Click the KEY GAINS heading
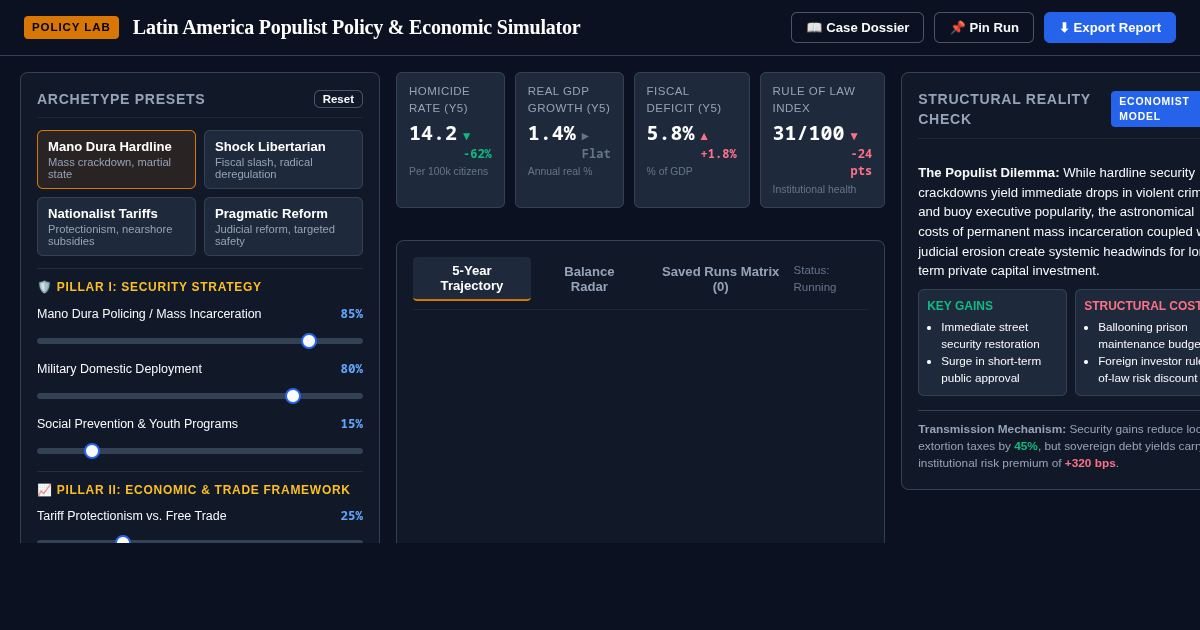 (x=960, y=306)
